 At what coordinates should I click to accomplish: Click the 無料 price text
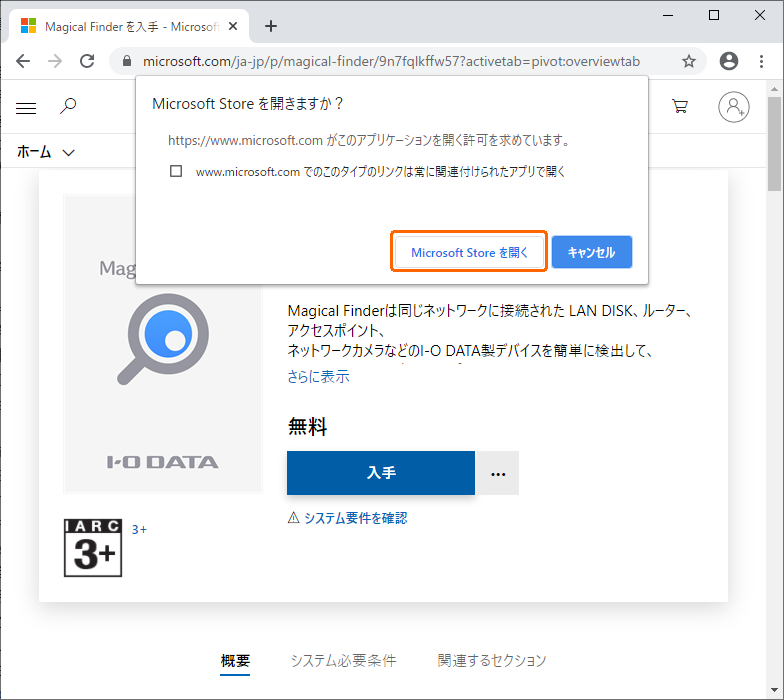(x=307, y=426)
